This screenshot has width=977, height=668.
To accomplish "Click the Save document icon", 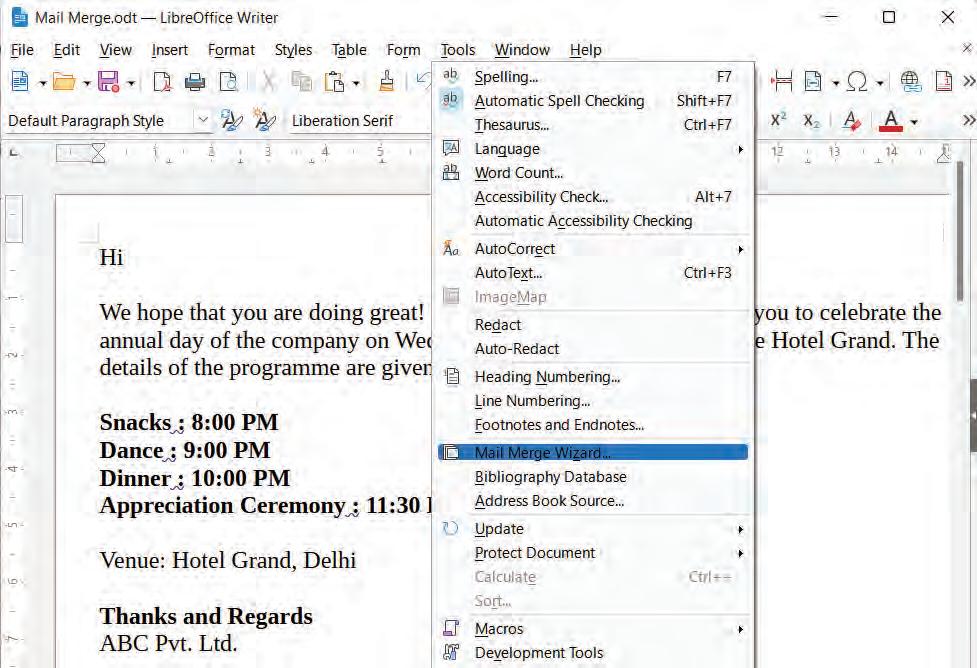I will coord(108,82).
